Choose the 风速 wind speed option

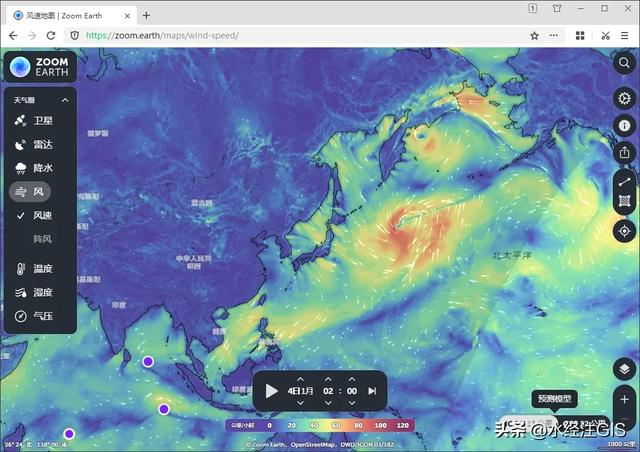point(34,215)
